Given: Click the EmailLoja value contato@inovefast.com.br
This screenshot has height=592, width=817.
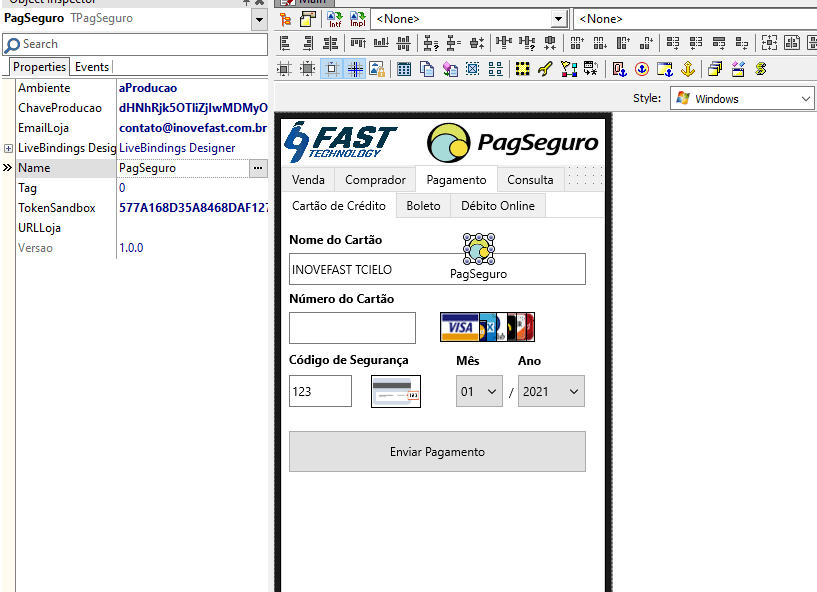Looking at the screenshot, I should pyautogui.click(x=193, y=128).
